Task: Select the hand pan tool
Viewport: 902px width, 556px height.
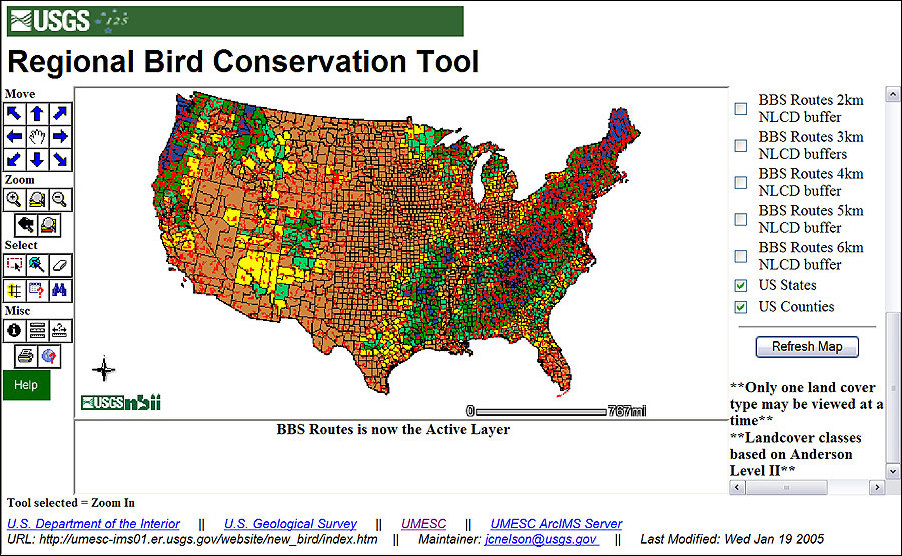Action: [x=37, y=137]
